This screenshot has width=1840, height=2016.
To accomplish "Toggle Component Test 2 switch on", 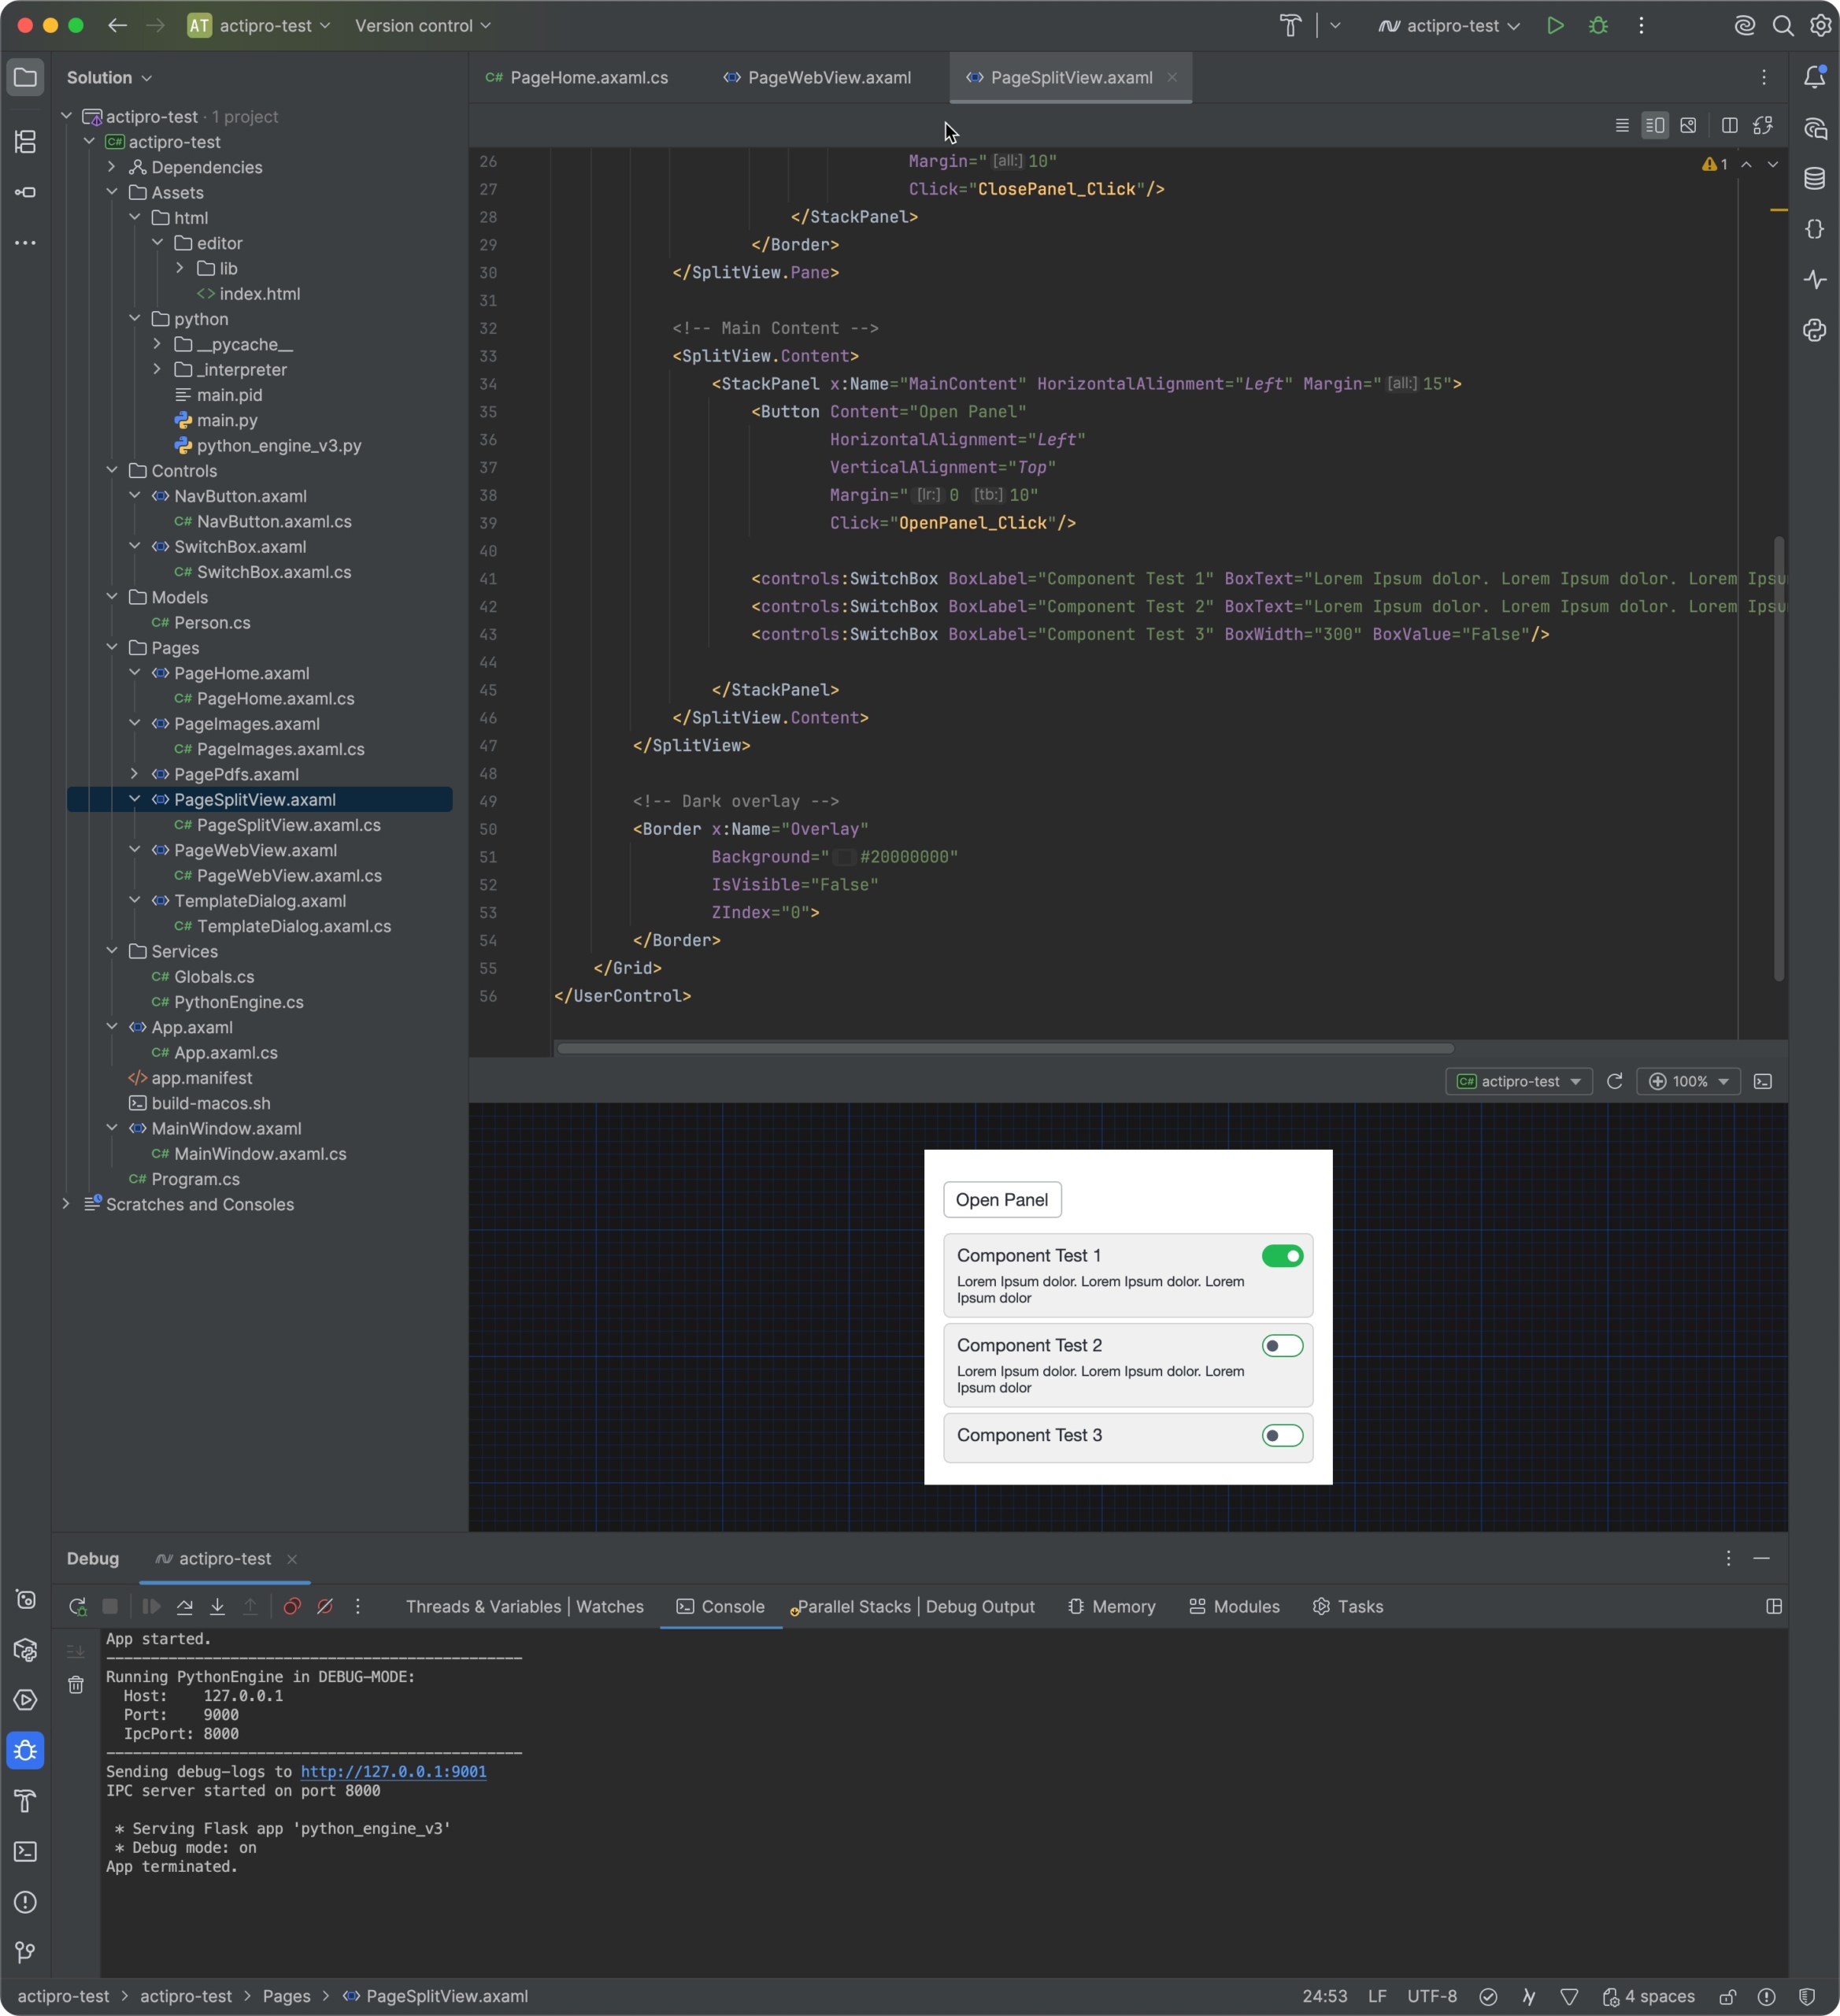I will (1282, 1346).
